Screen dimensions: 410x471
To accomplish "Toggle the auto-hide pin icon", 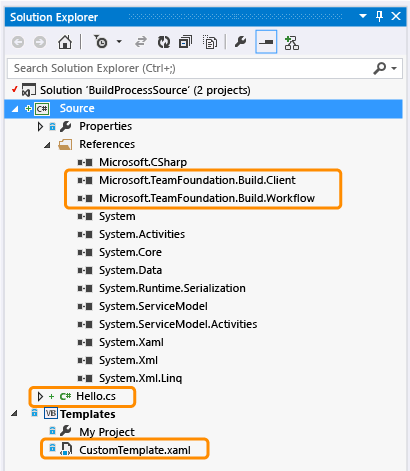I will pos(379,16).
